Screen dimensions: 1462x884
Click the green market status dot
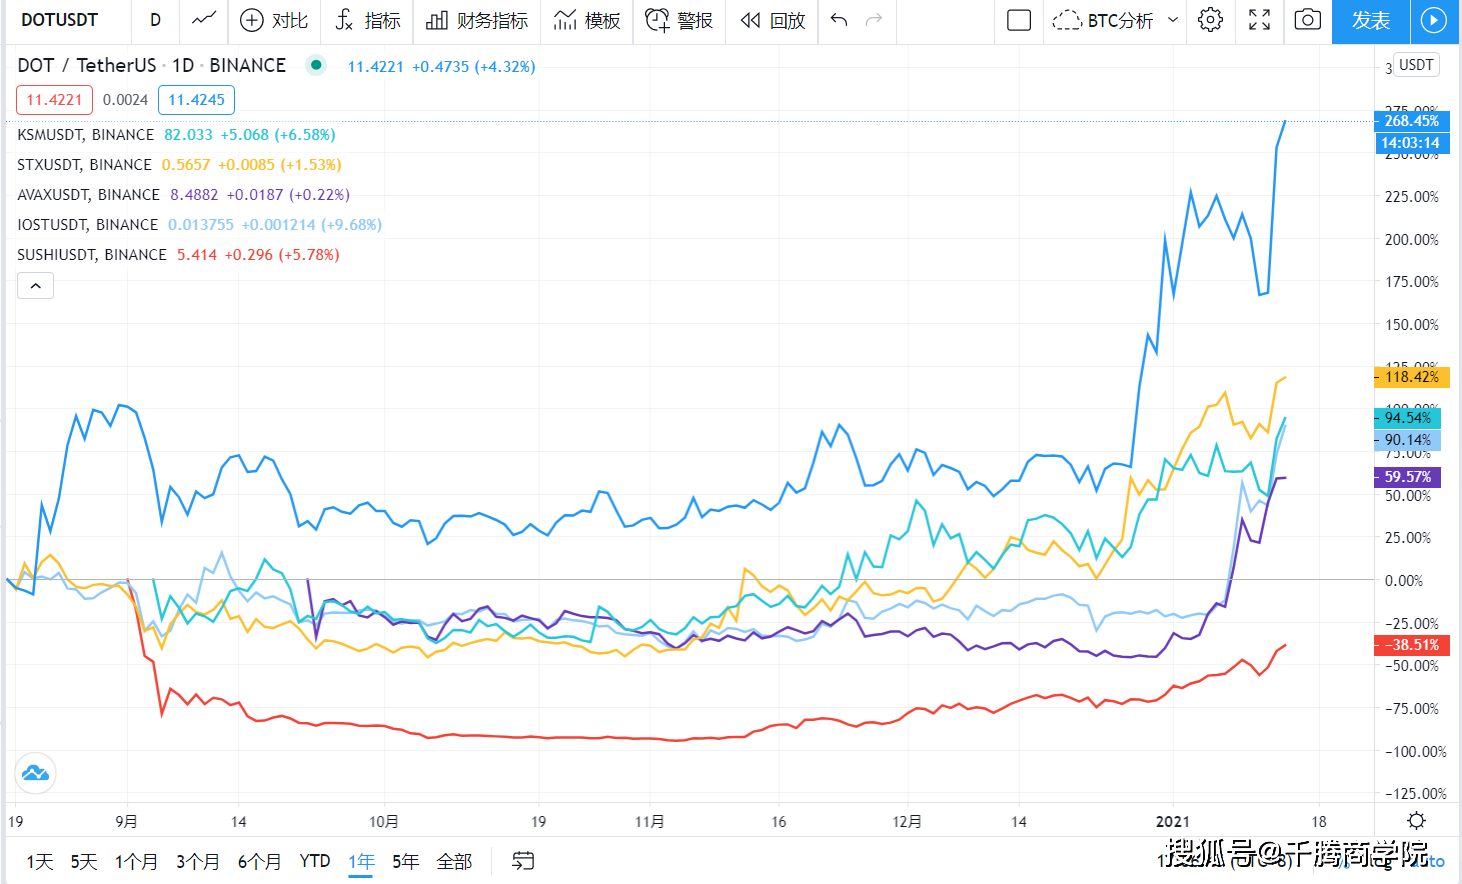coord(316,65)
